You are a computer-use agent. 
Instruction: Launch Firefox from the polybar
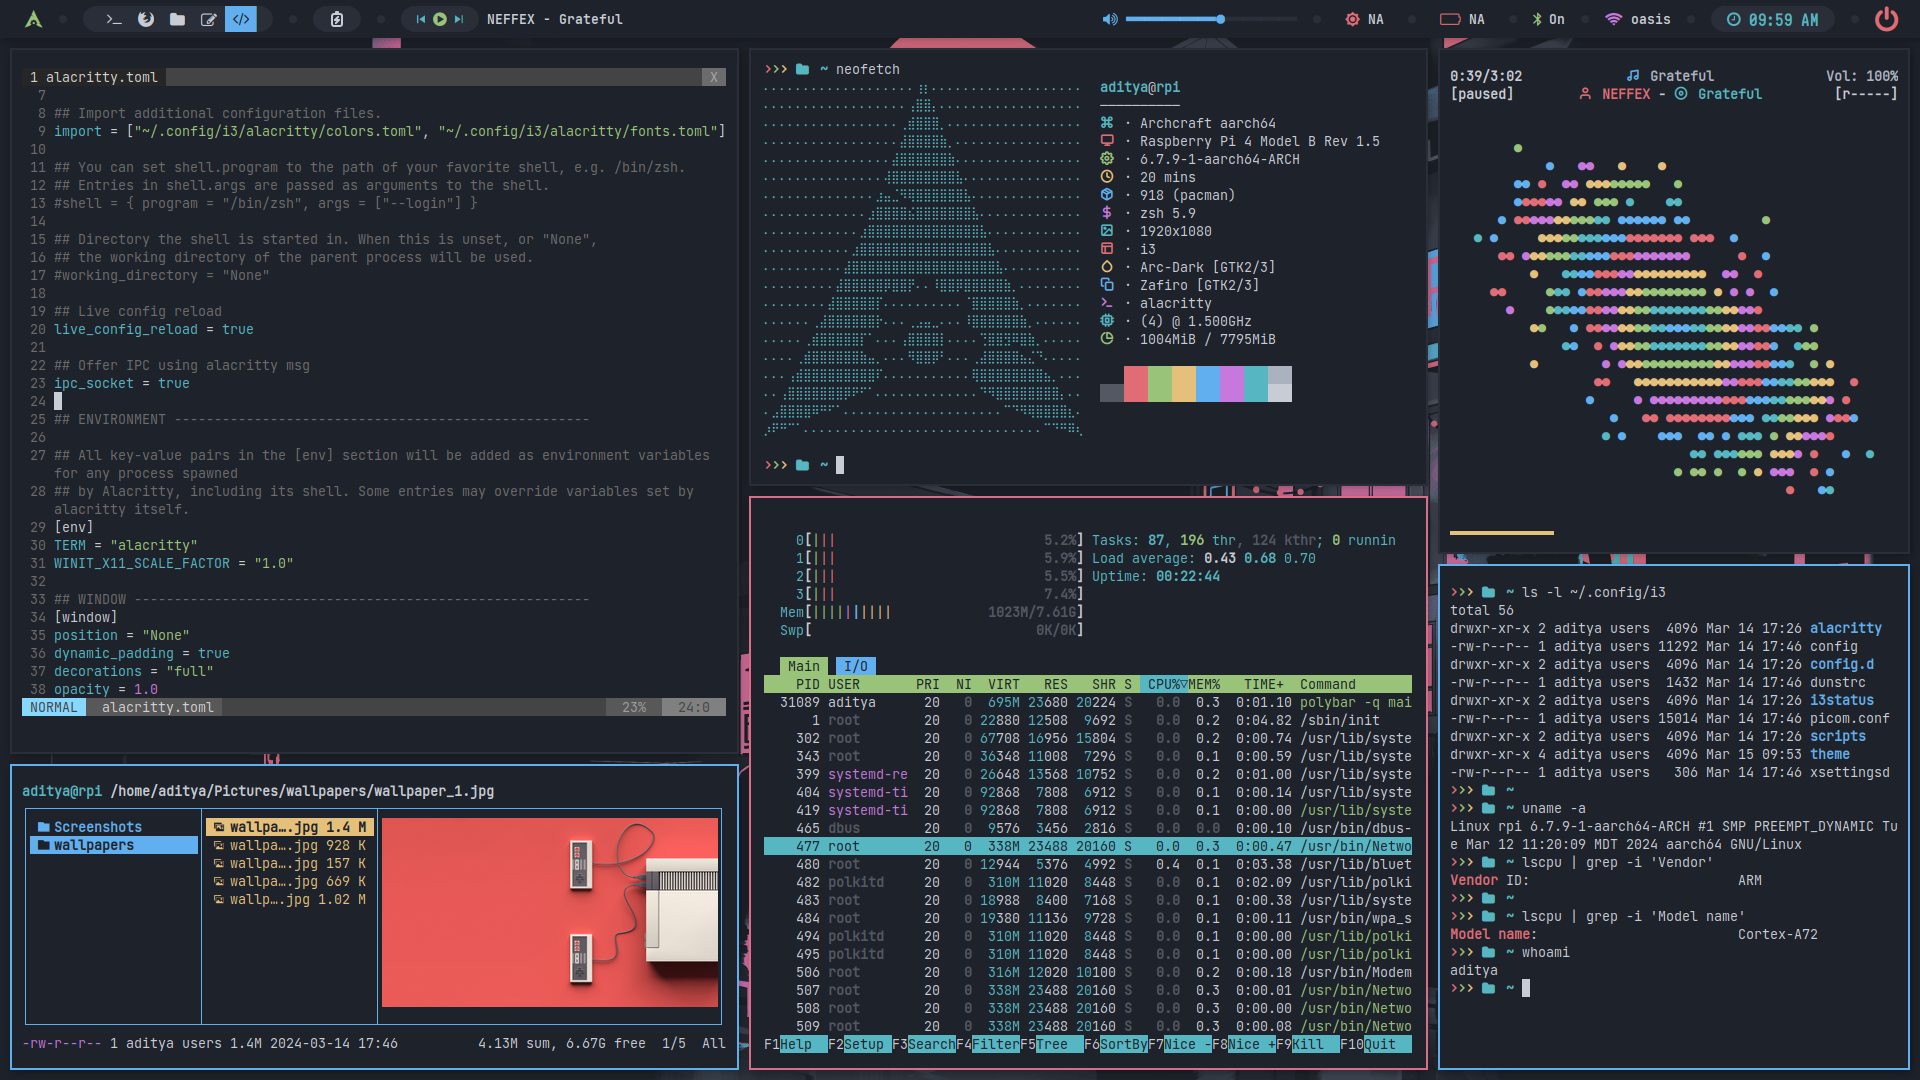point(146,19)
